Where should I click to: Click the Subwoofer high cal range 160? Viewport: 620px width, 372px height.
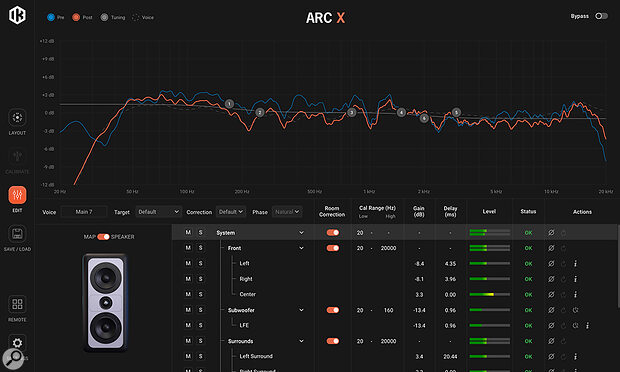(388, 310)
